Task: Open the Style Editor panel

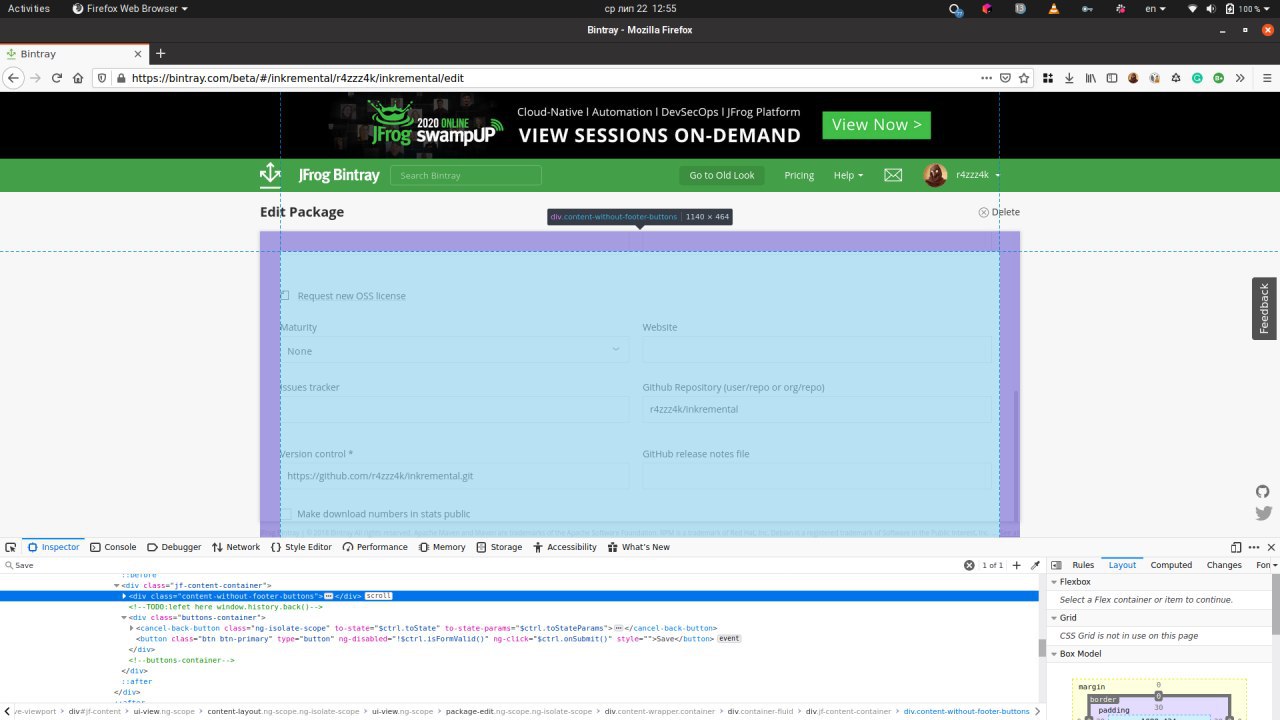Action: point(301,547)
